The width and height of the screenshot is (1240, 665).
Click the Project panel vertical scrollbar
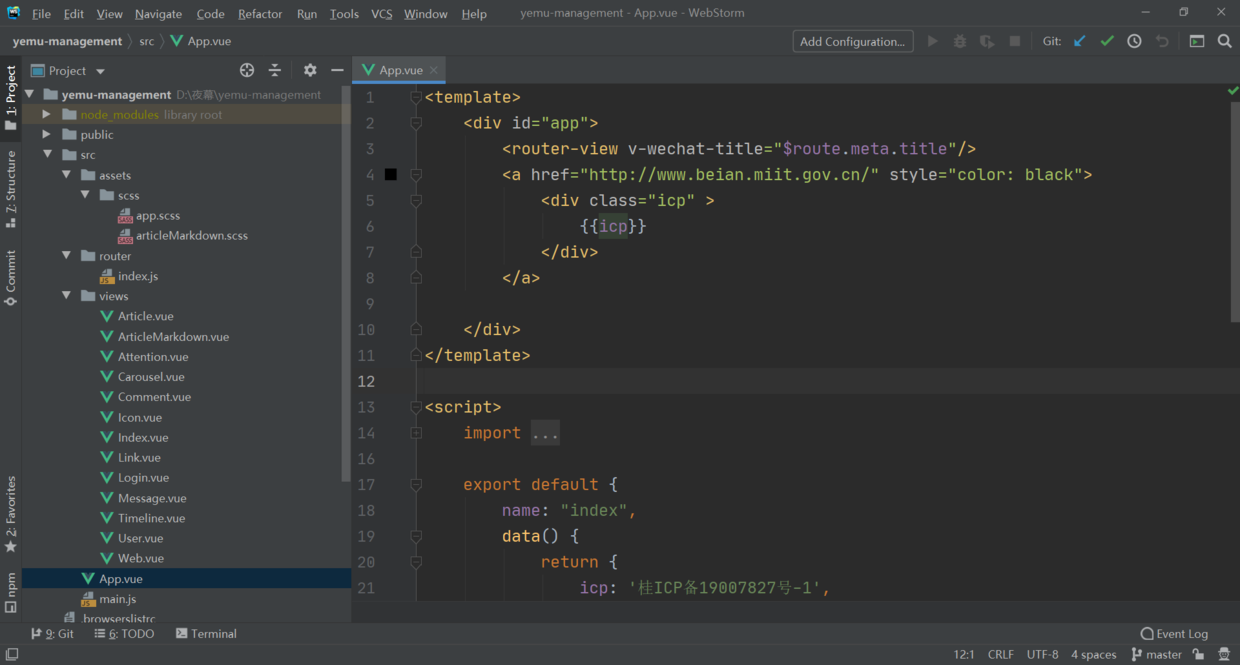coord(346,285)
